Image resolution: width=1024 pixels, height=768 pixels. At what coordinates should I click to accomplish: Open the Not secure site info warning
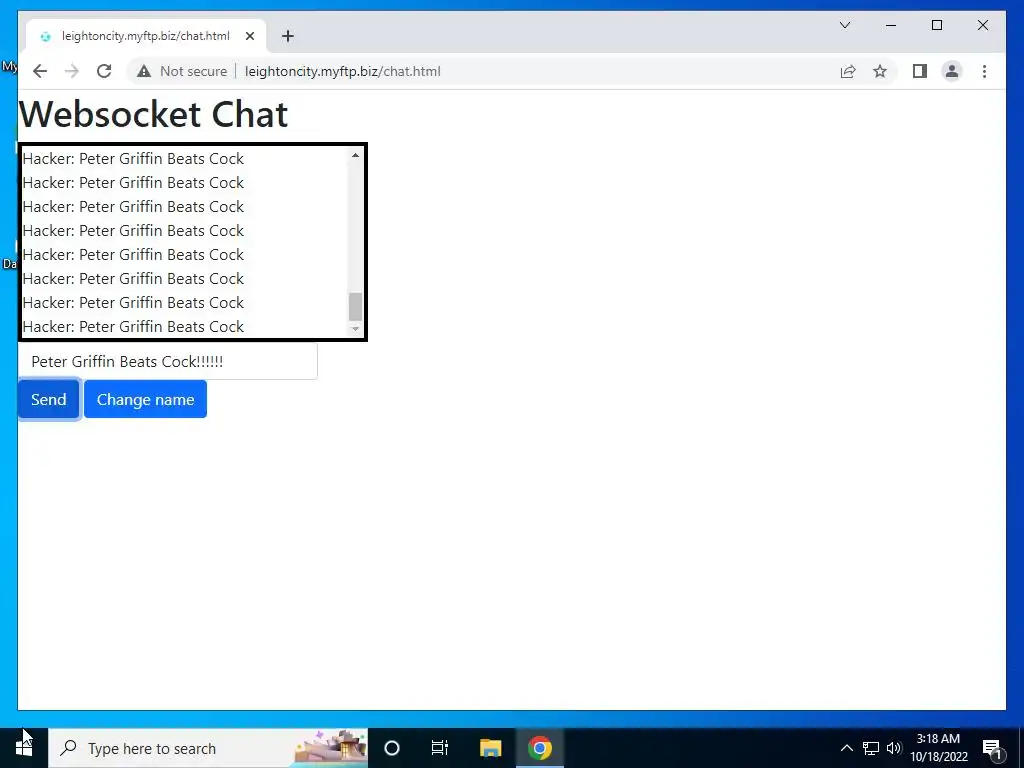point(182,71)
